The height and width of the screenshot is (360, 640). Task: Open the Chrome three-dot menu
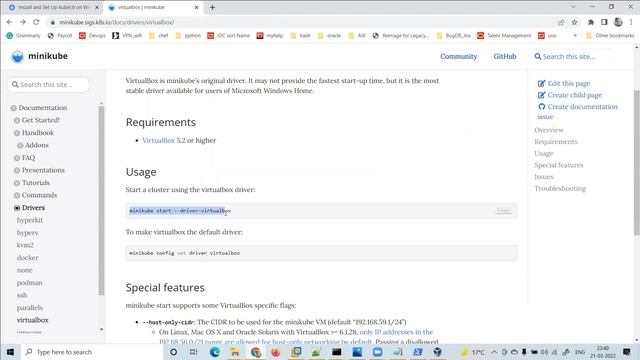coord(631,22)
